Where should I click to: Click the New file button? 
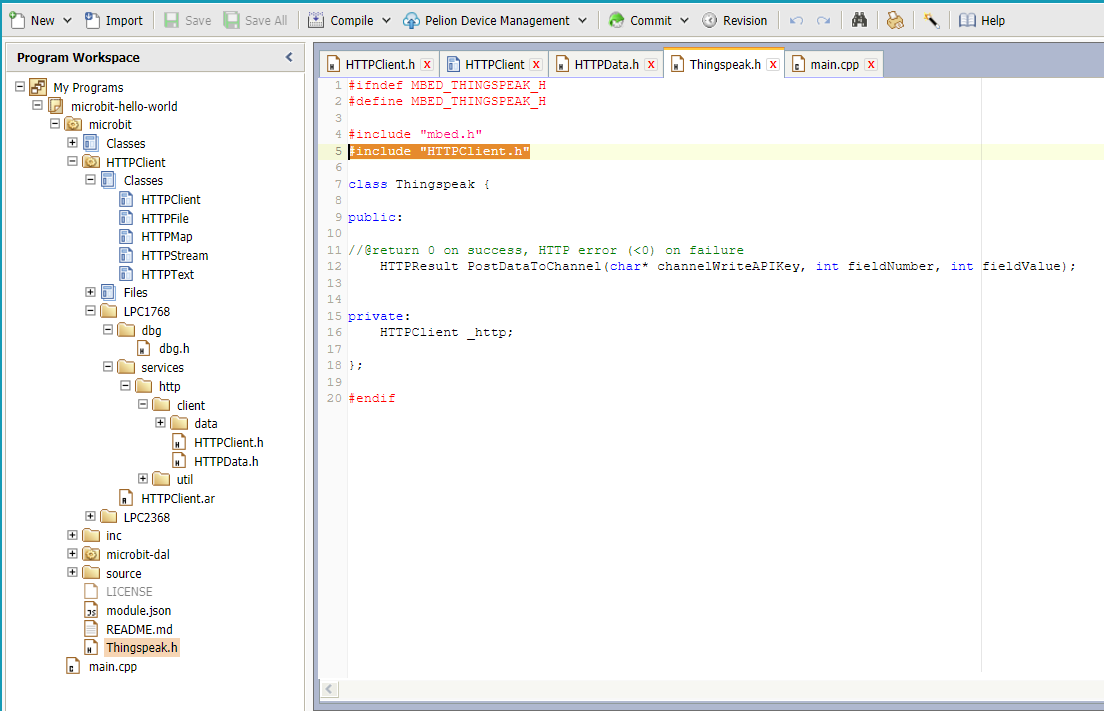pyautogui.click(x=32, y=20)
